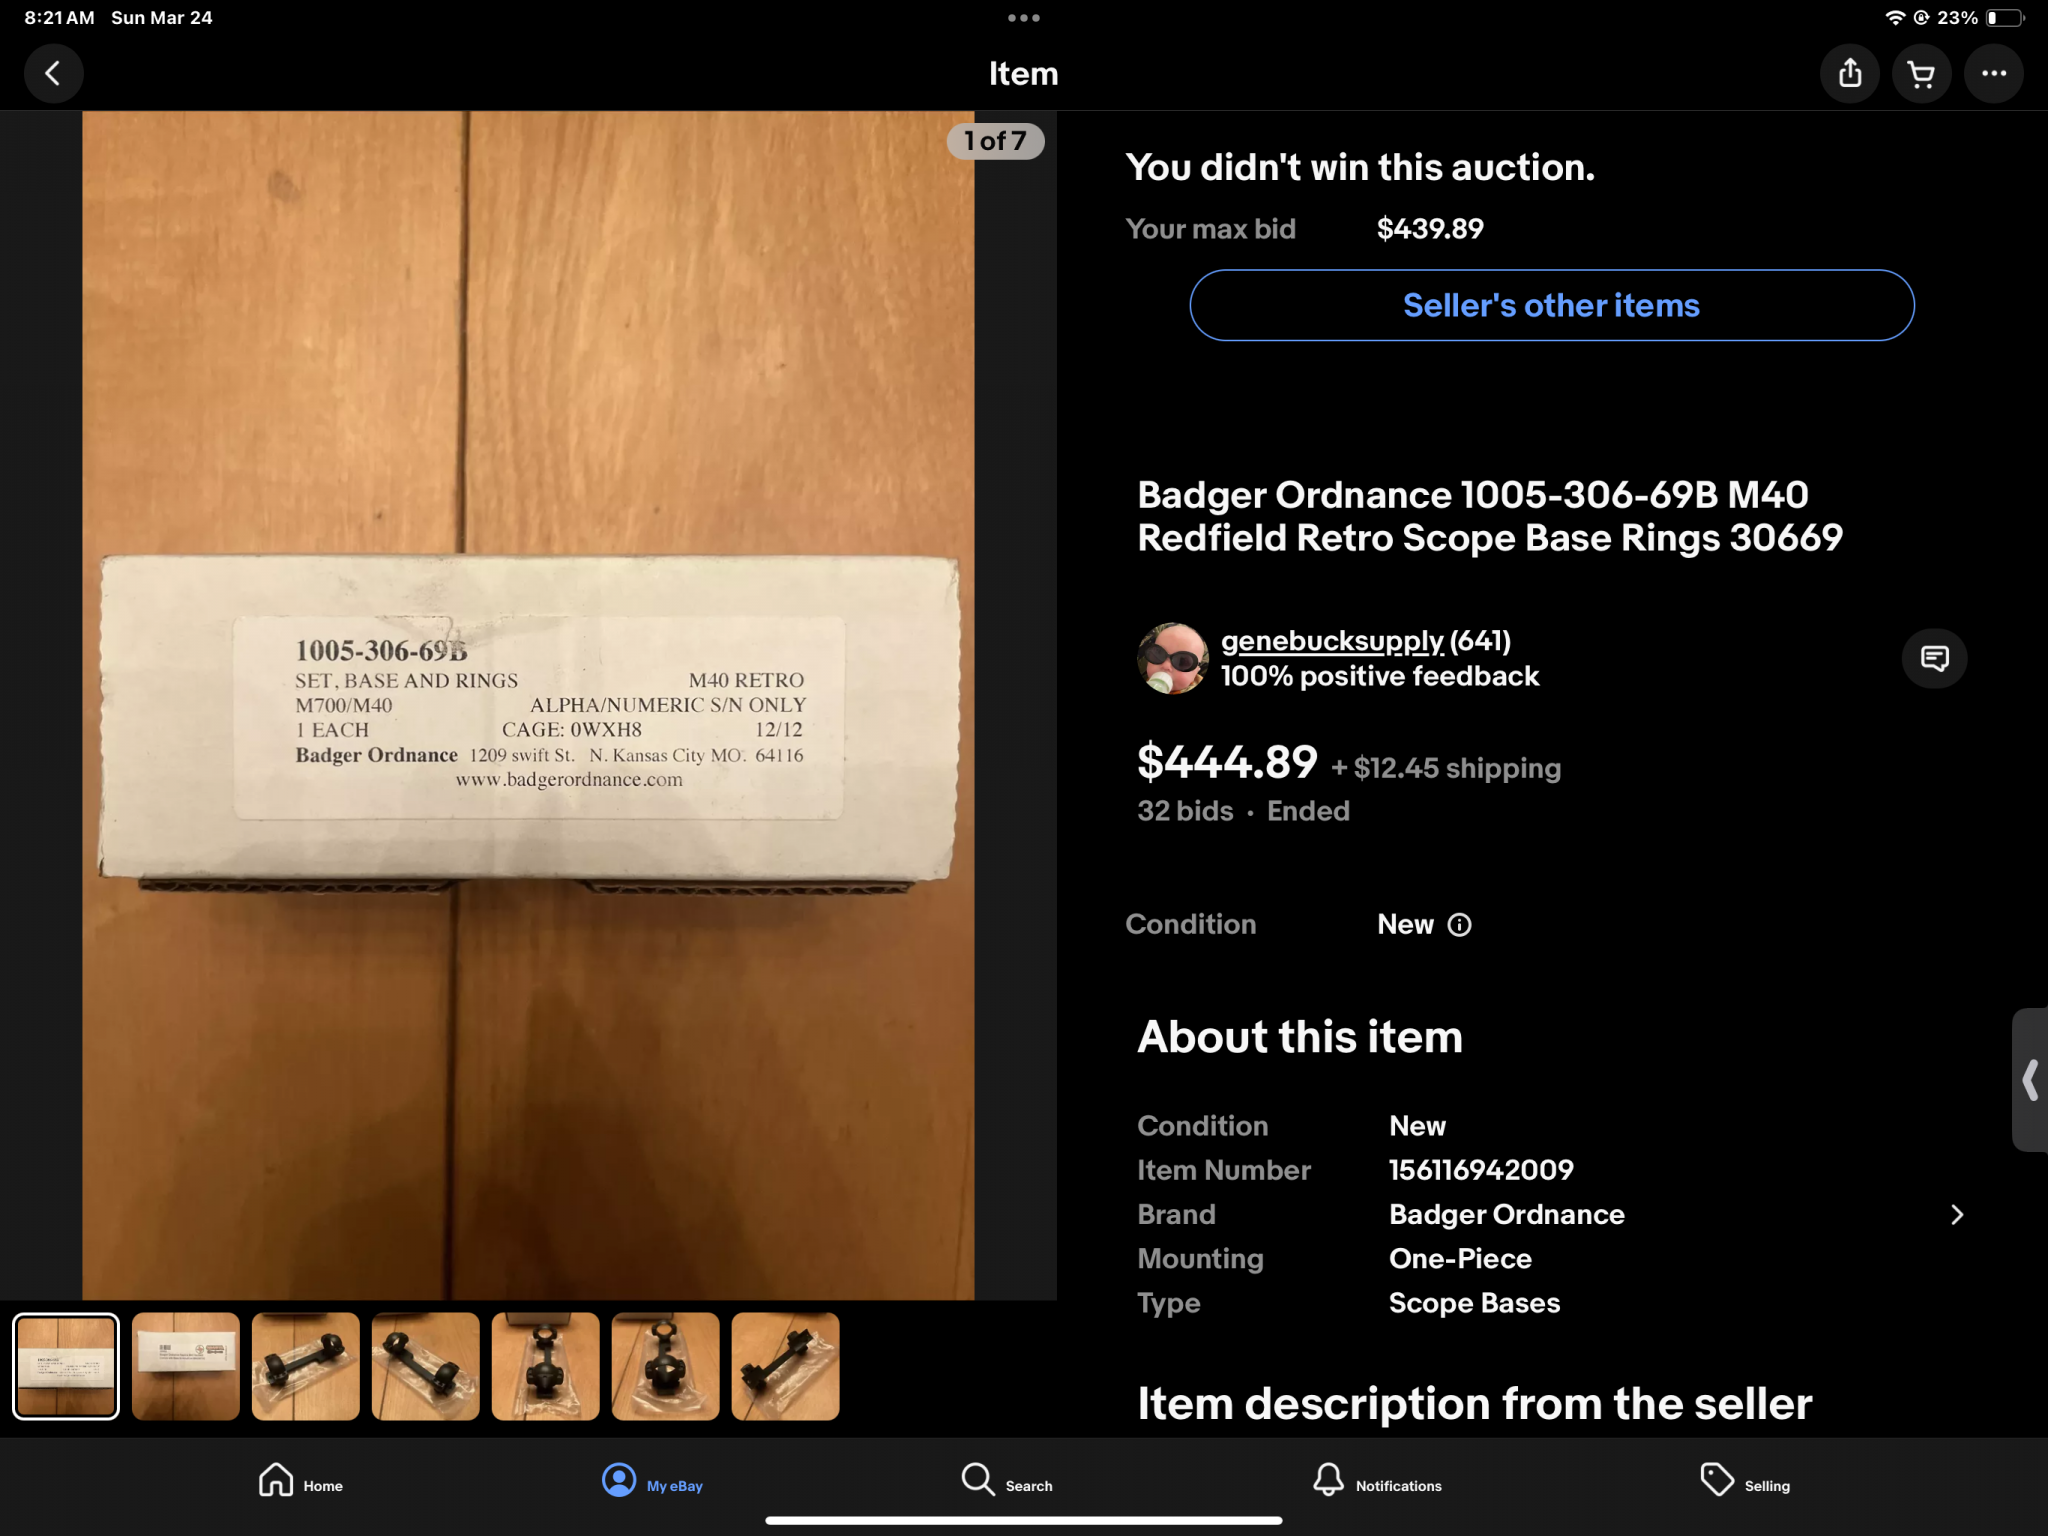Viewport: 2048px width, 1536px height.
Task: Message the seller via chat icon
Action: pos(1934,658)
